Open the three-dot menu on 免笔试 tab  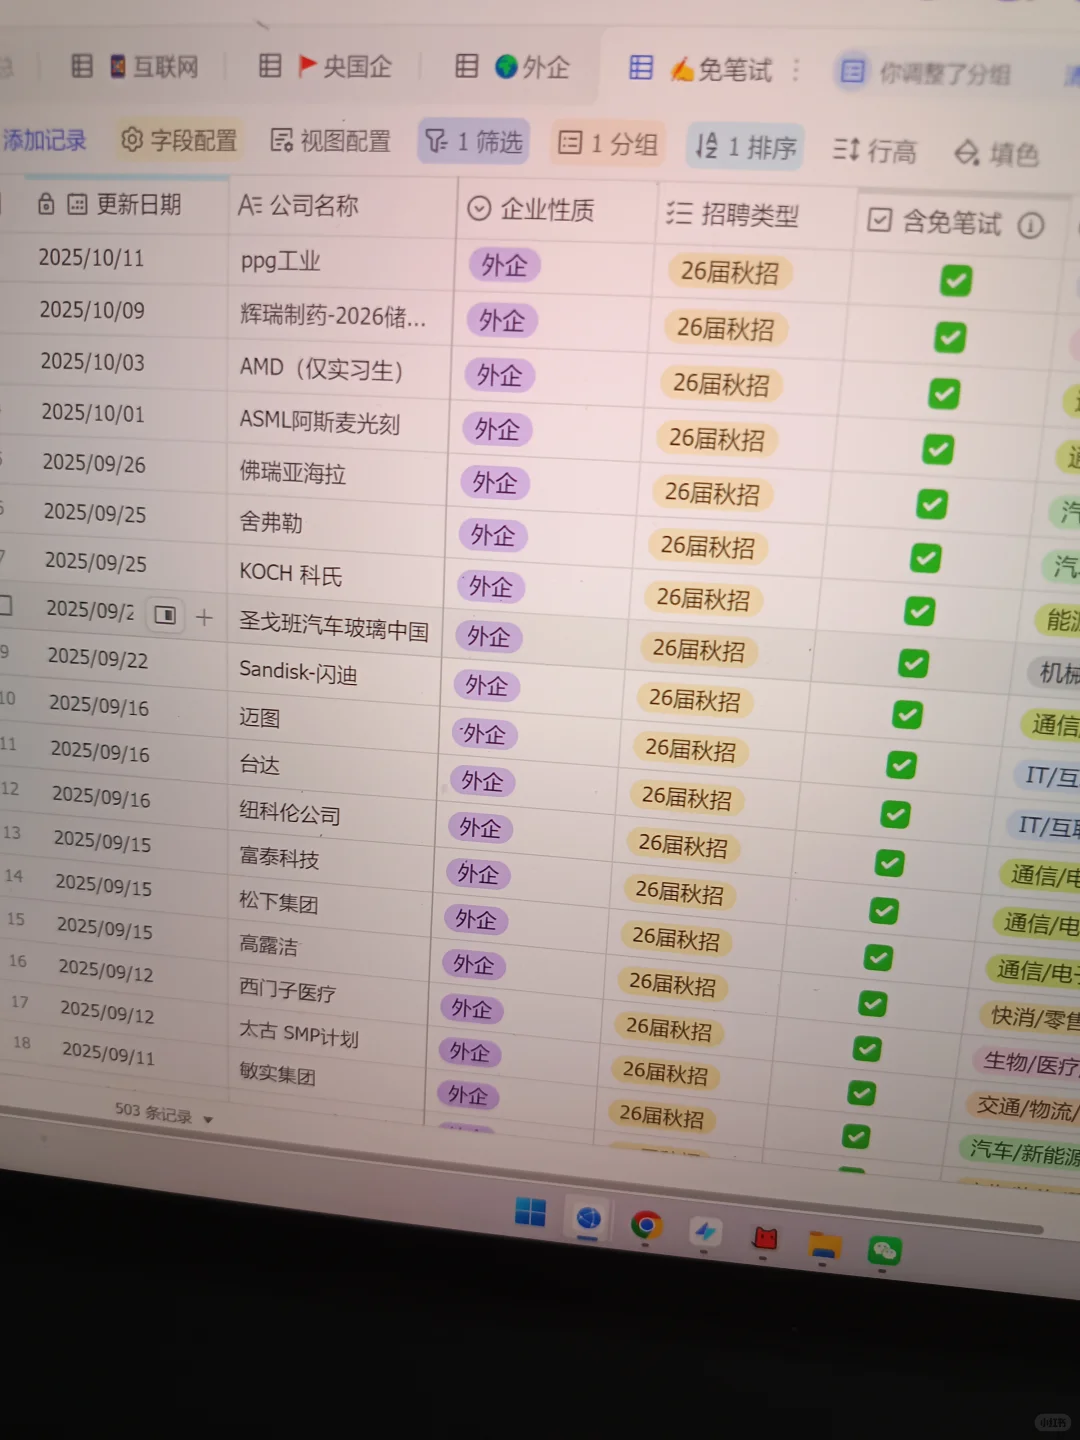(x=796, y=70)
